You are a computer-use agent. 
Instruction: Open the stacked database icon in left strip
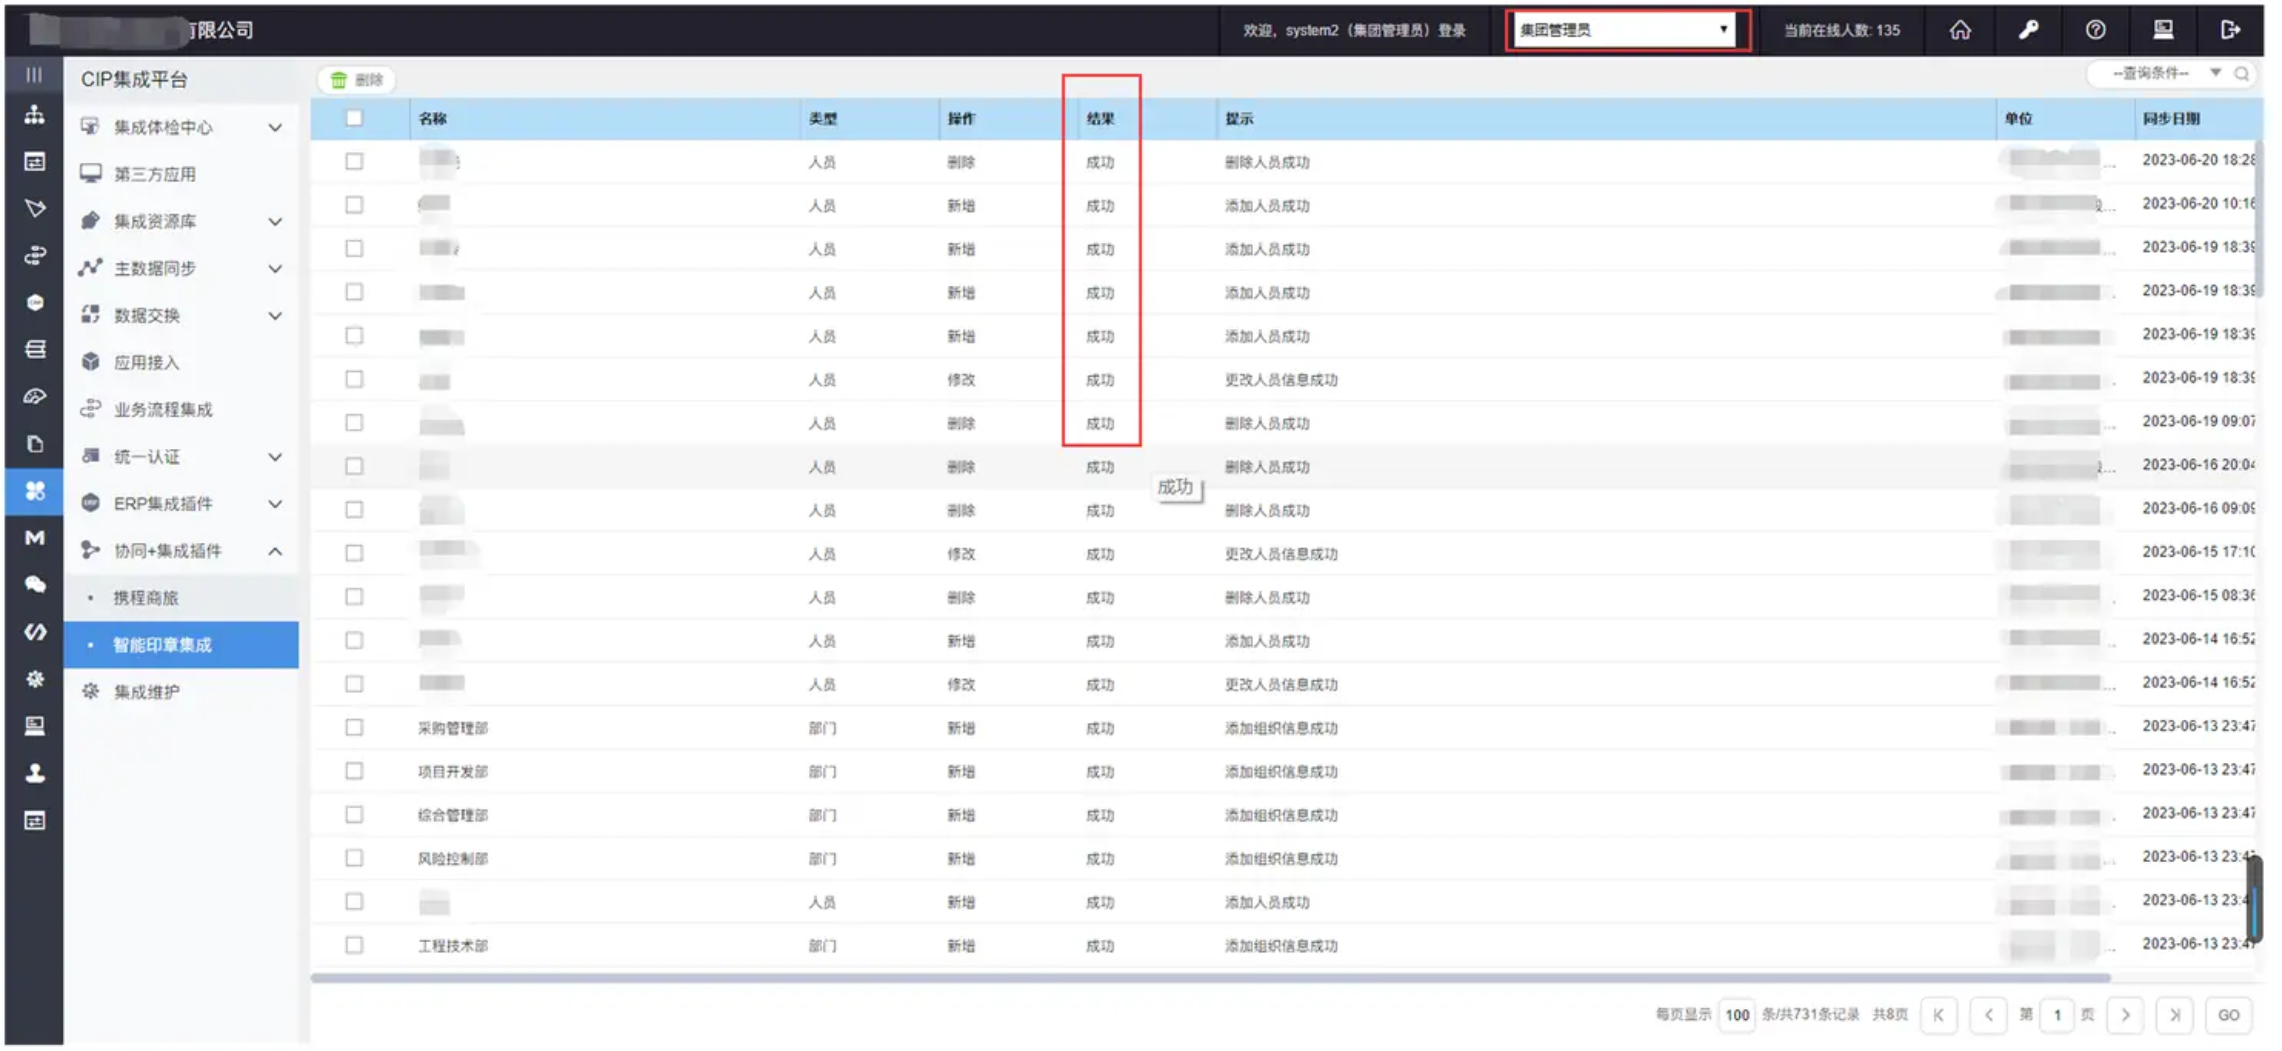(34, 349)
